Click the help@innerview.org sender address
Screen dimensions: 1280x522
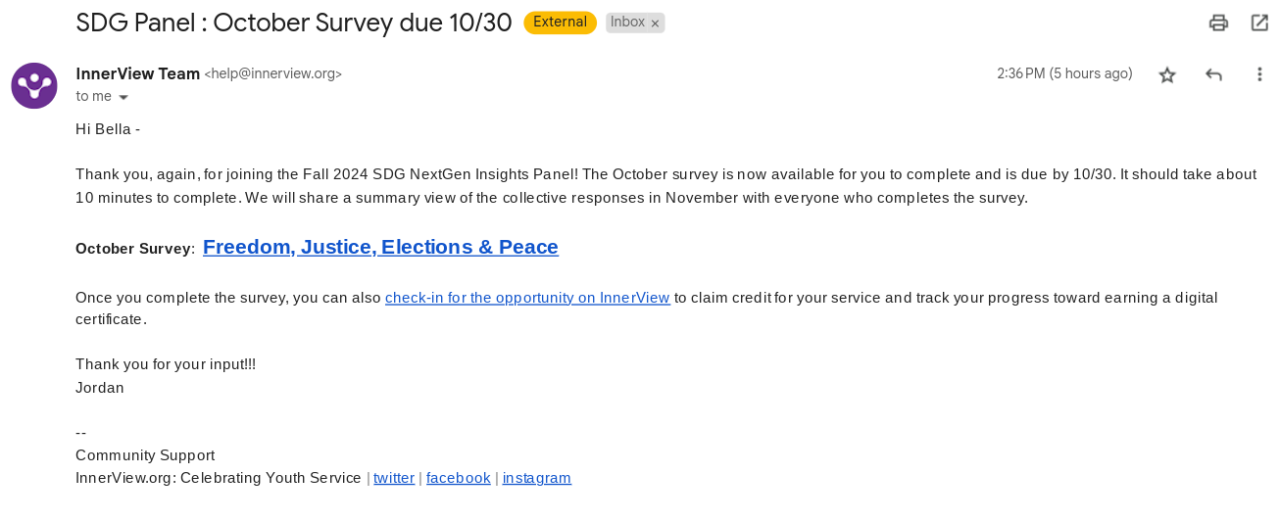coord(273,74)
